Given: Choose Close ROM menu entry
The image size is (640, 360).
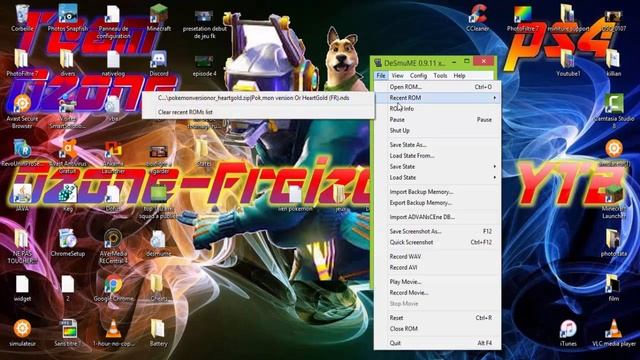Looking at the screenshot, I should [x=438, y=329].
